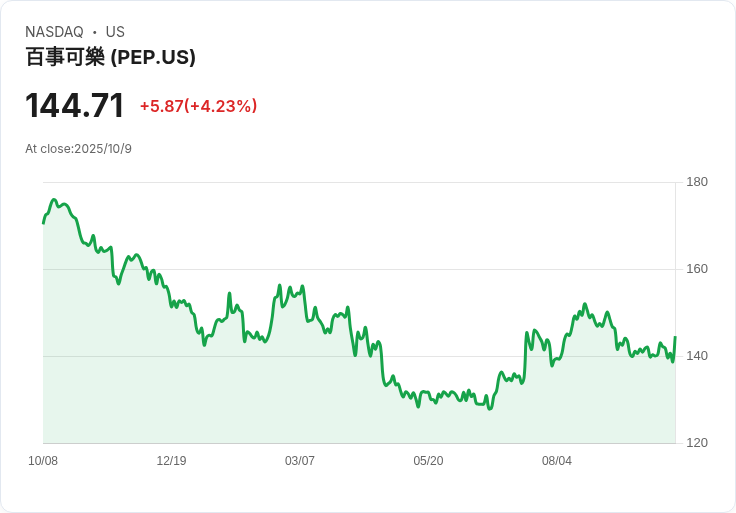Click the 160 y-axis price label
The width and height of the screenshot is (736, 513).
tap(697, 269)
